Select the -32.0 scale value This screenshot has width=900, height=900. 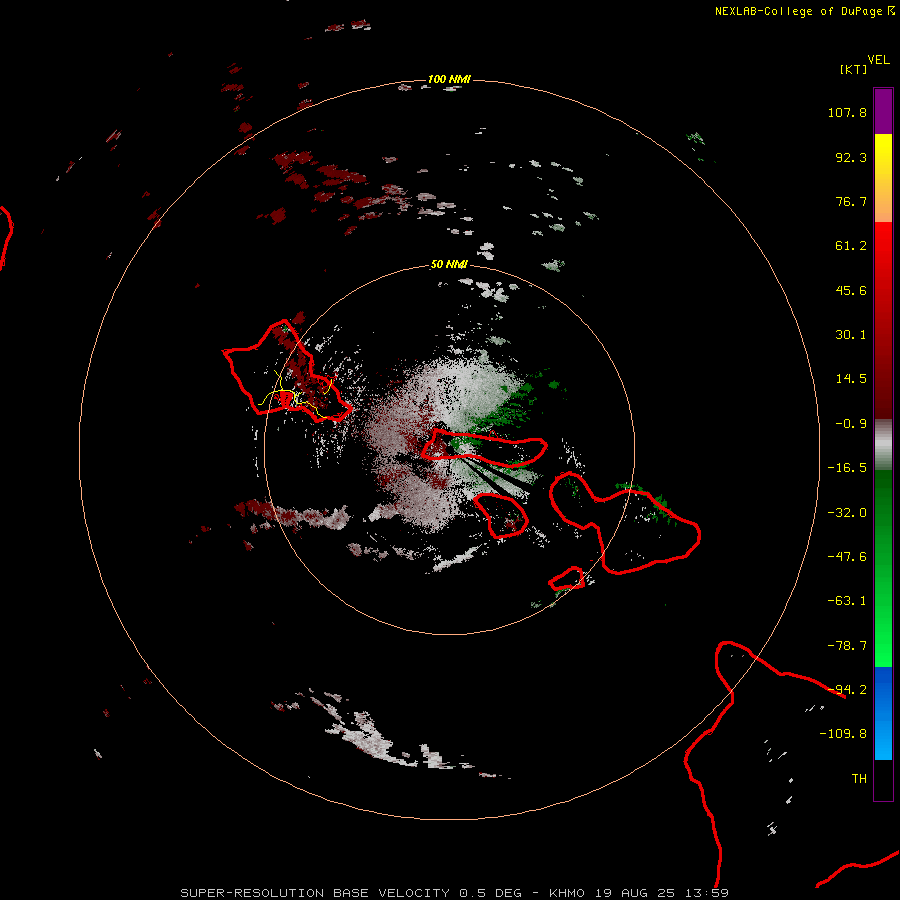click(847, 513)
